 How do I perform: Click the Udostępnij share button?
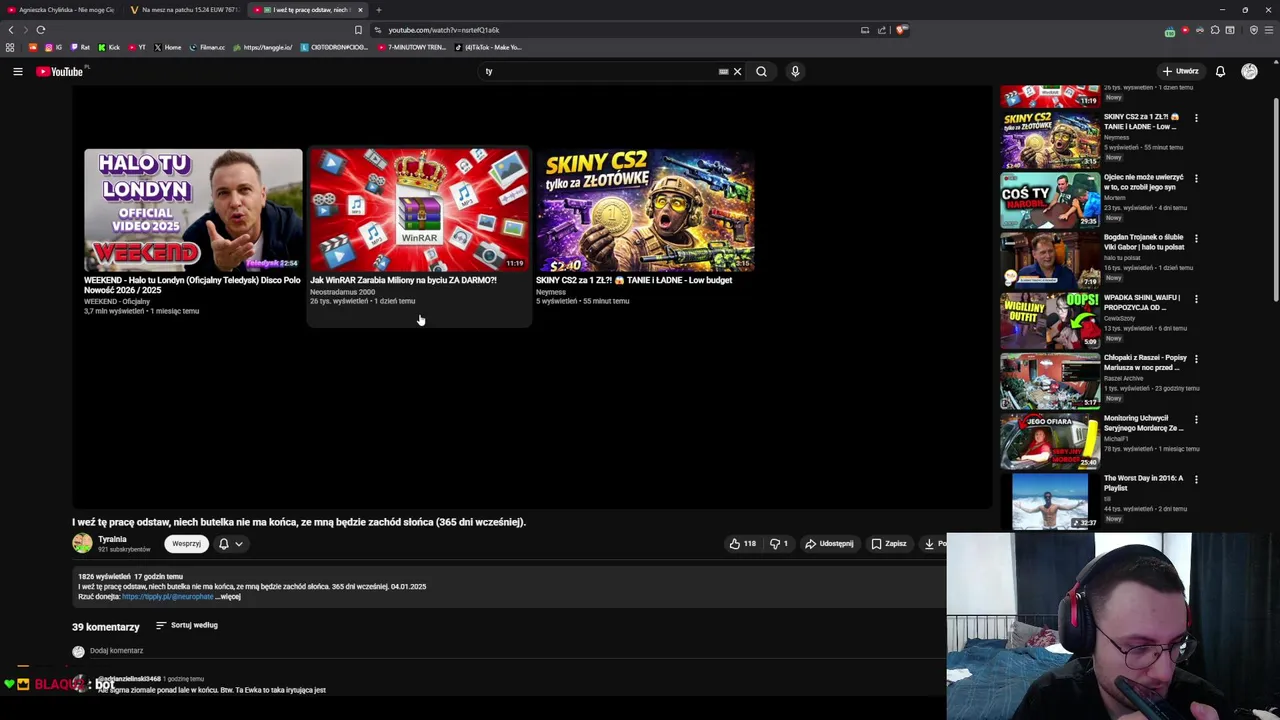tap(829, 544)
